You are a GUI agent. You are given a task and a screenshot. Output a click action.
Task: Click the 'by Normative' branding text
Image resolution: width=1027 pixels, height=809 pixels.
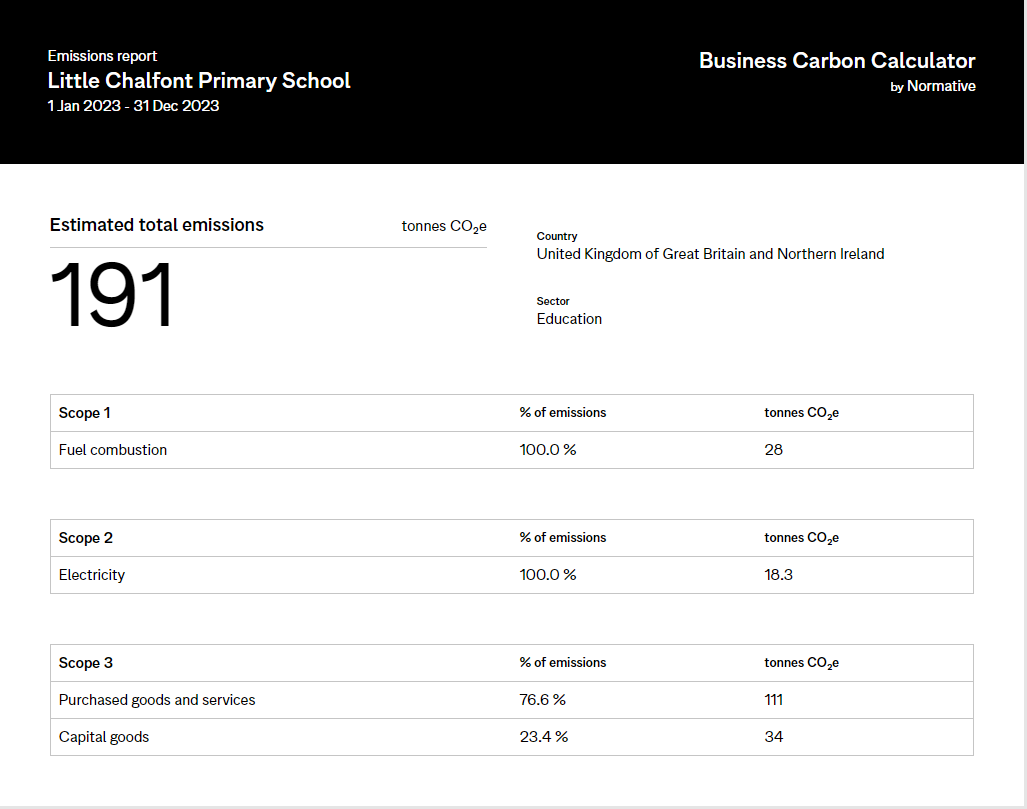click(x=932, y=87)
